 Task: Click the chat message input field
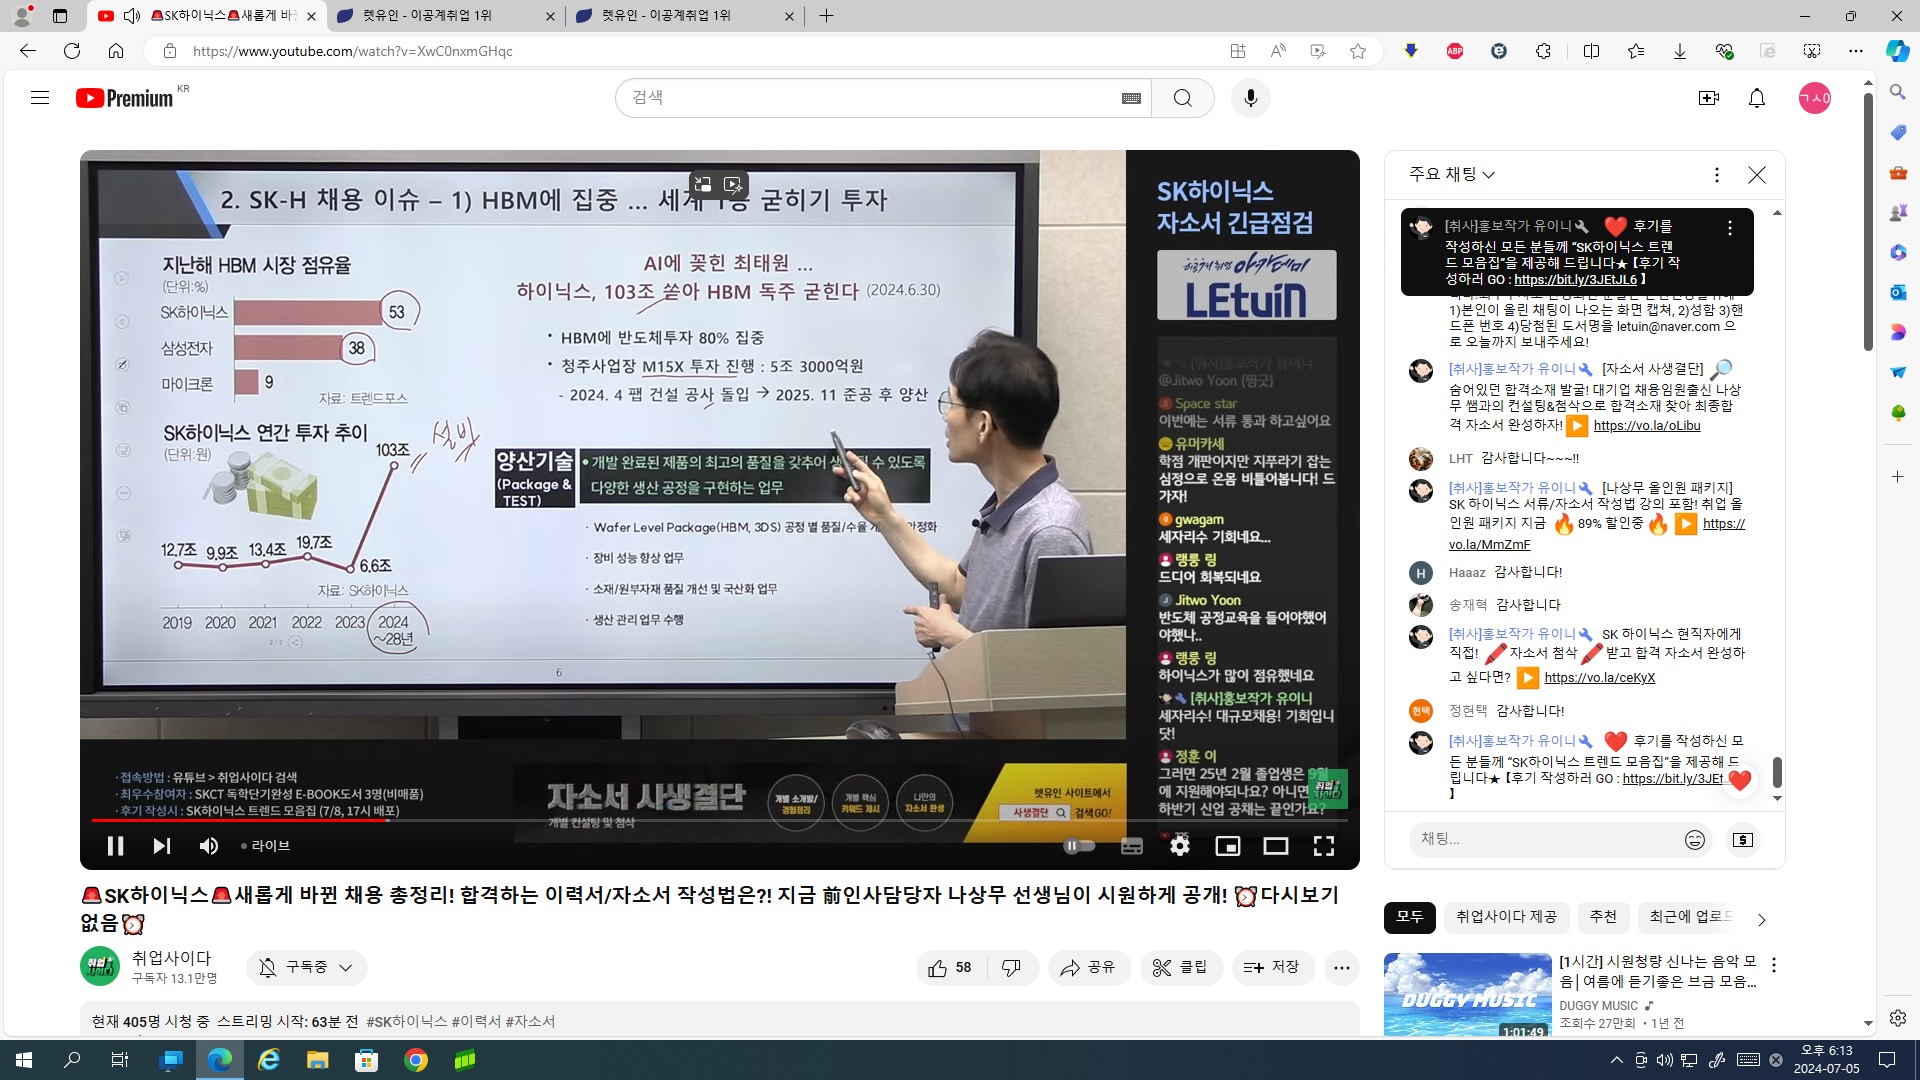(x=1545, y=840)
